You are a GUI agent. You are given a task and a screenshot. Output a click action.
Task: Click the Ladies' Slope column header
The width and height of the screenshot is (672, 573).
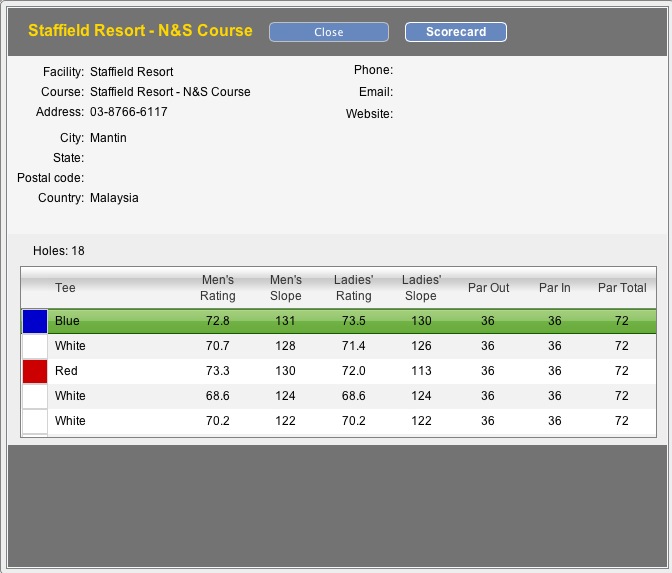point(421,288)
